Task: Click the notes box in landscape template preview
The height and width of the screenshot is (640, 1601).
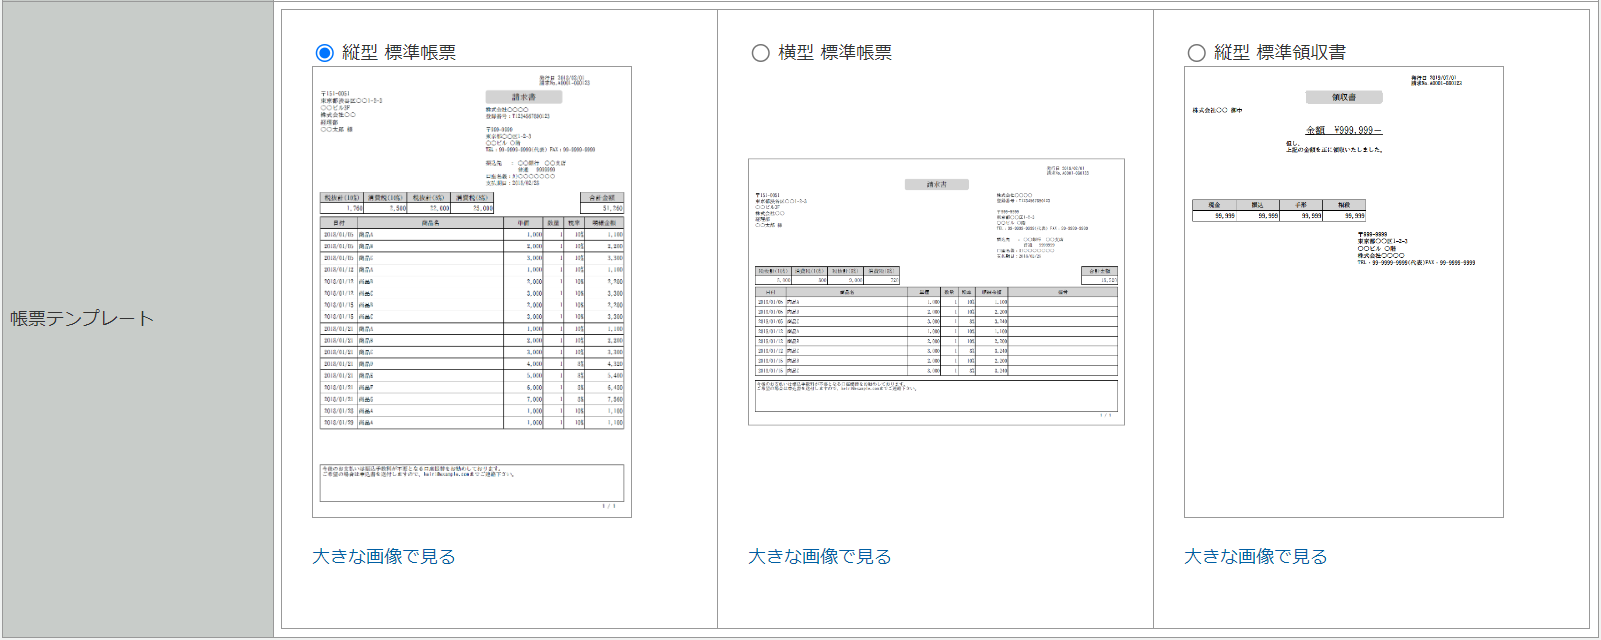Action: click(936, 395)
